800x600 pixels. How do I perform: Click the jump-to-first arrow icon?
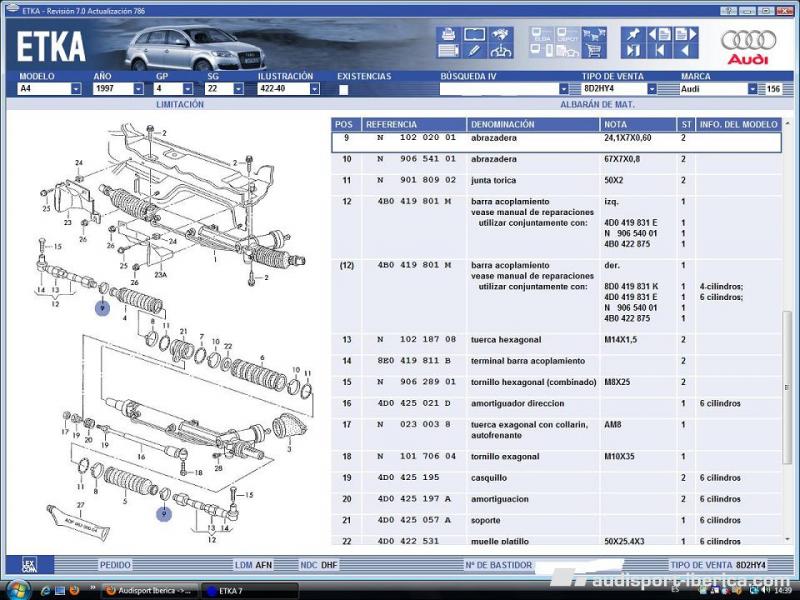[x=659, y=51]
